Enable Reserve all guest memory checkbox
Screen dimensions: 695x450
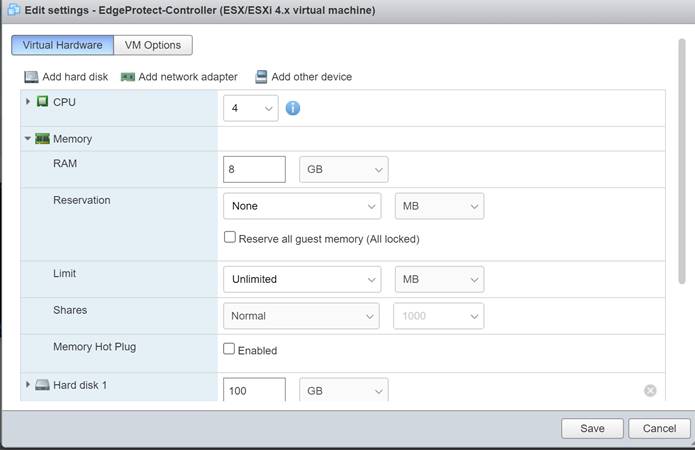tap(230, 237)
